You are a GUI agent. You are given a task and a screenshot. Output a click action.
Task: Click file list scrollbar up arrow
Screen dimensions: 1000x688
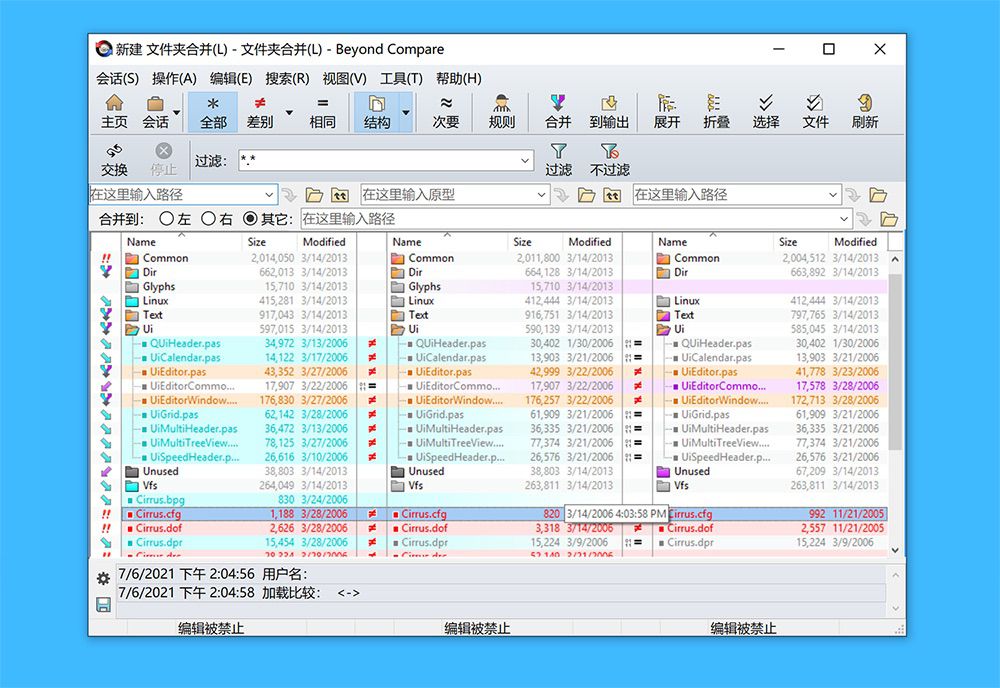895,260
